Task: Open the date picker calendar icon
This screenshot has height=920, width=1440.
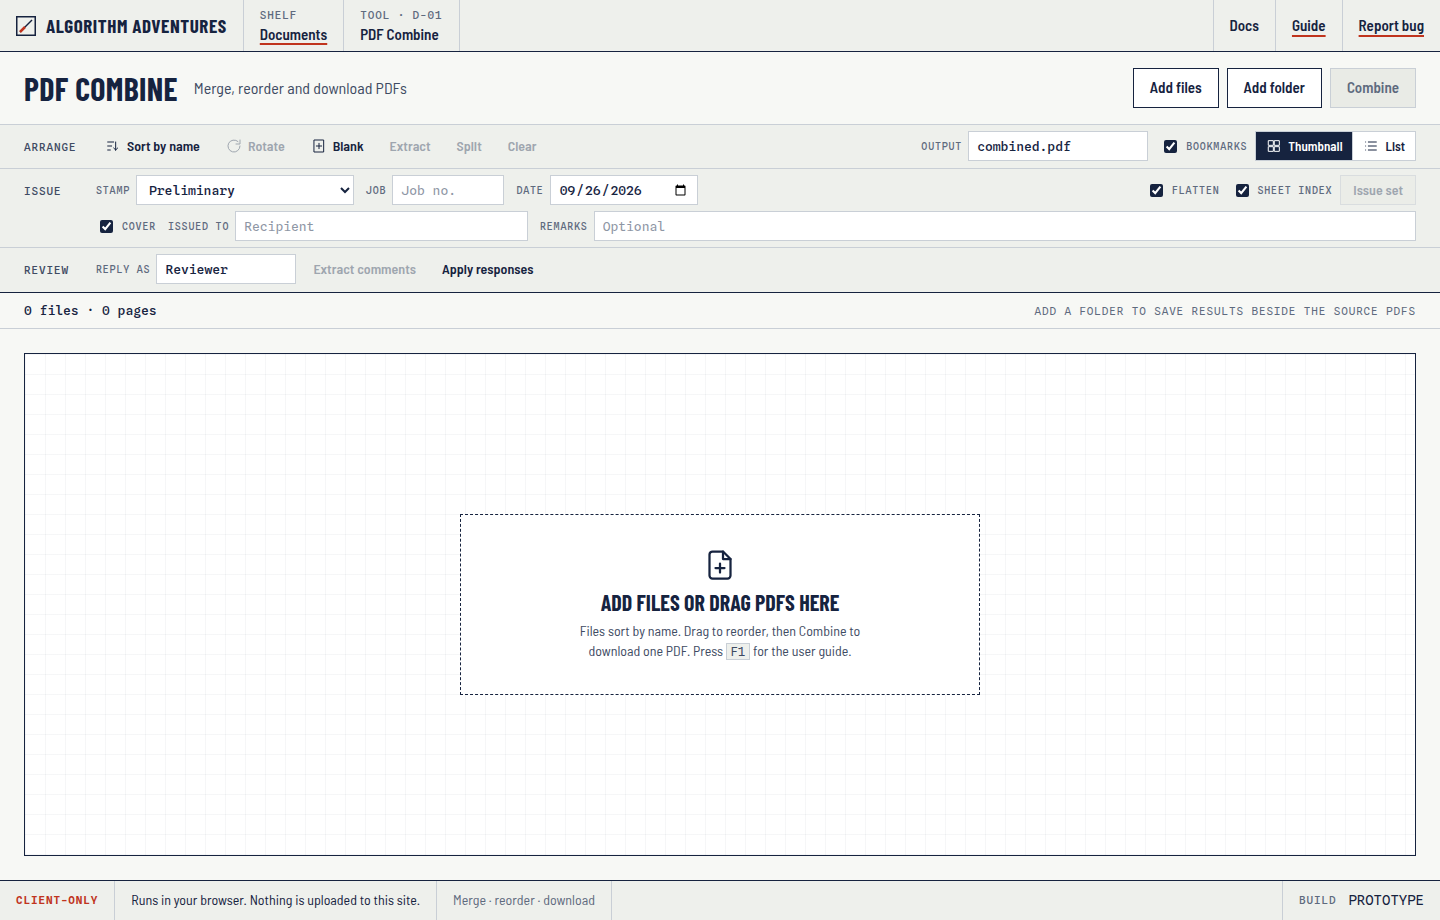Action: tap(681, 190)
